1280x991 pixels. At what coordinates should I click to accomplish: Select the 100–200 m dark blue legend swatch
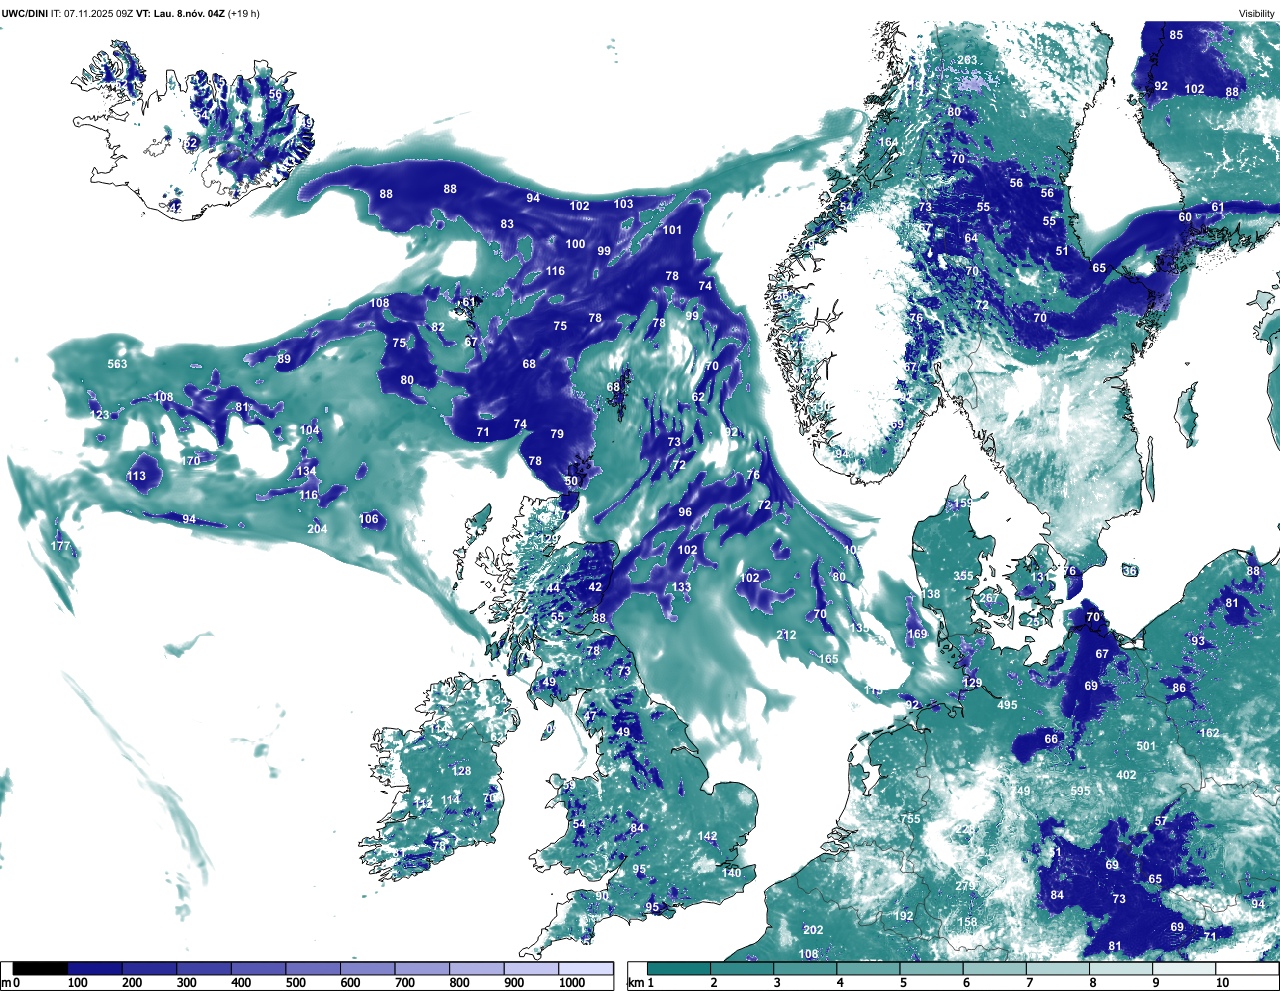[95, 968]
